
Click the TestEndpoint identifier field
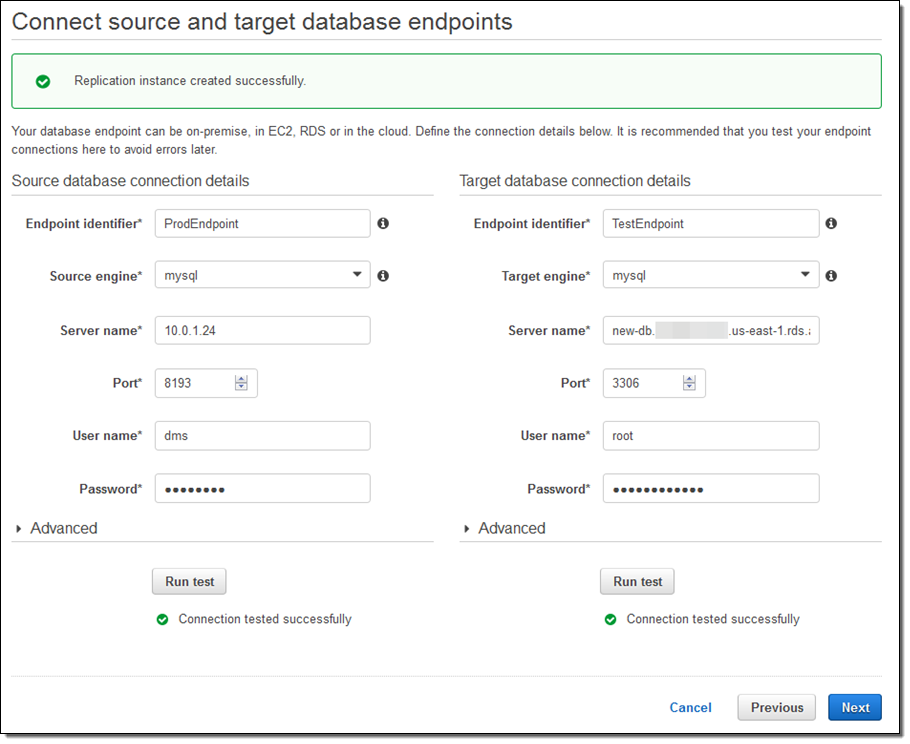point(710,224)
